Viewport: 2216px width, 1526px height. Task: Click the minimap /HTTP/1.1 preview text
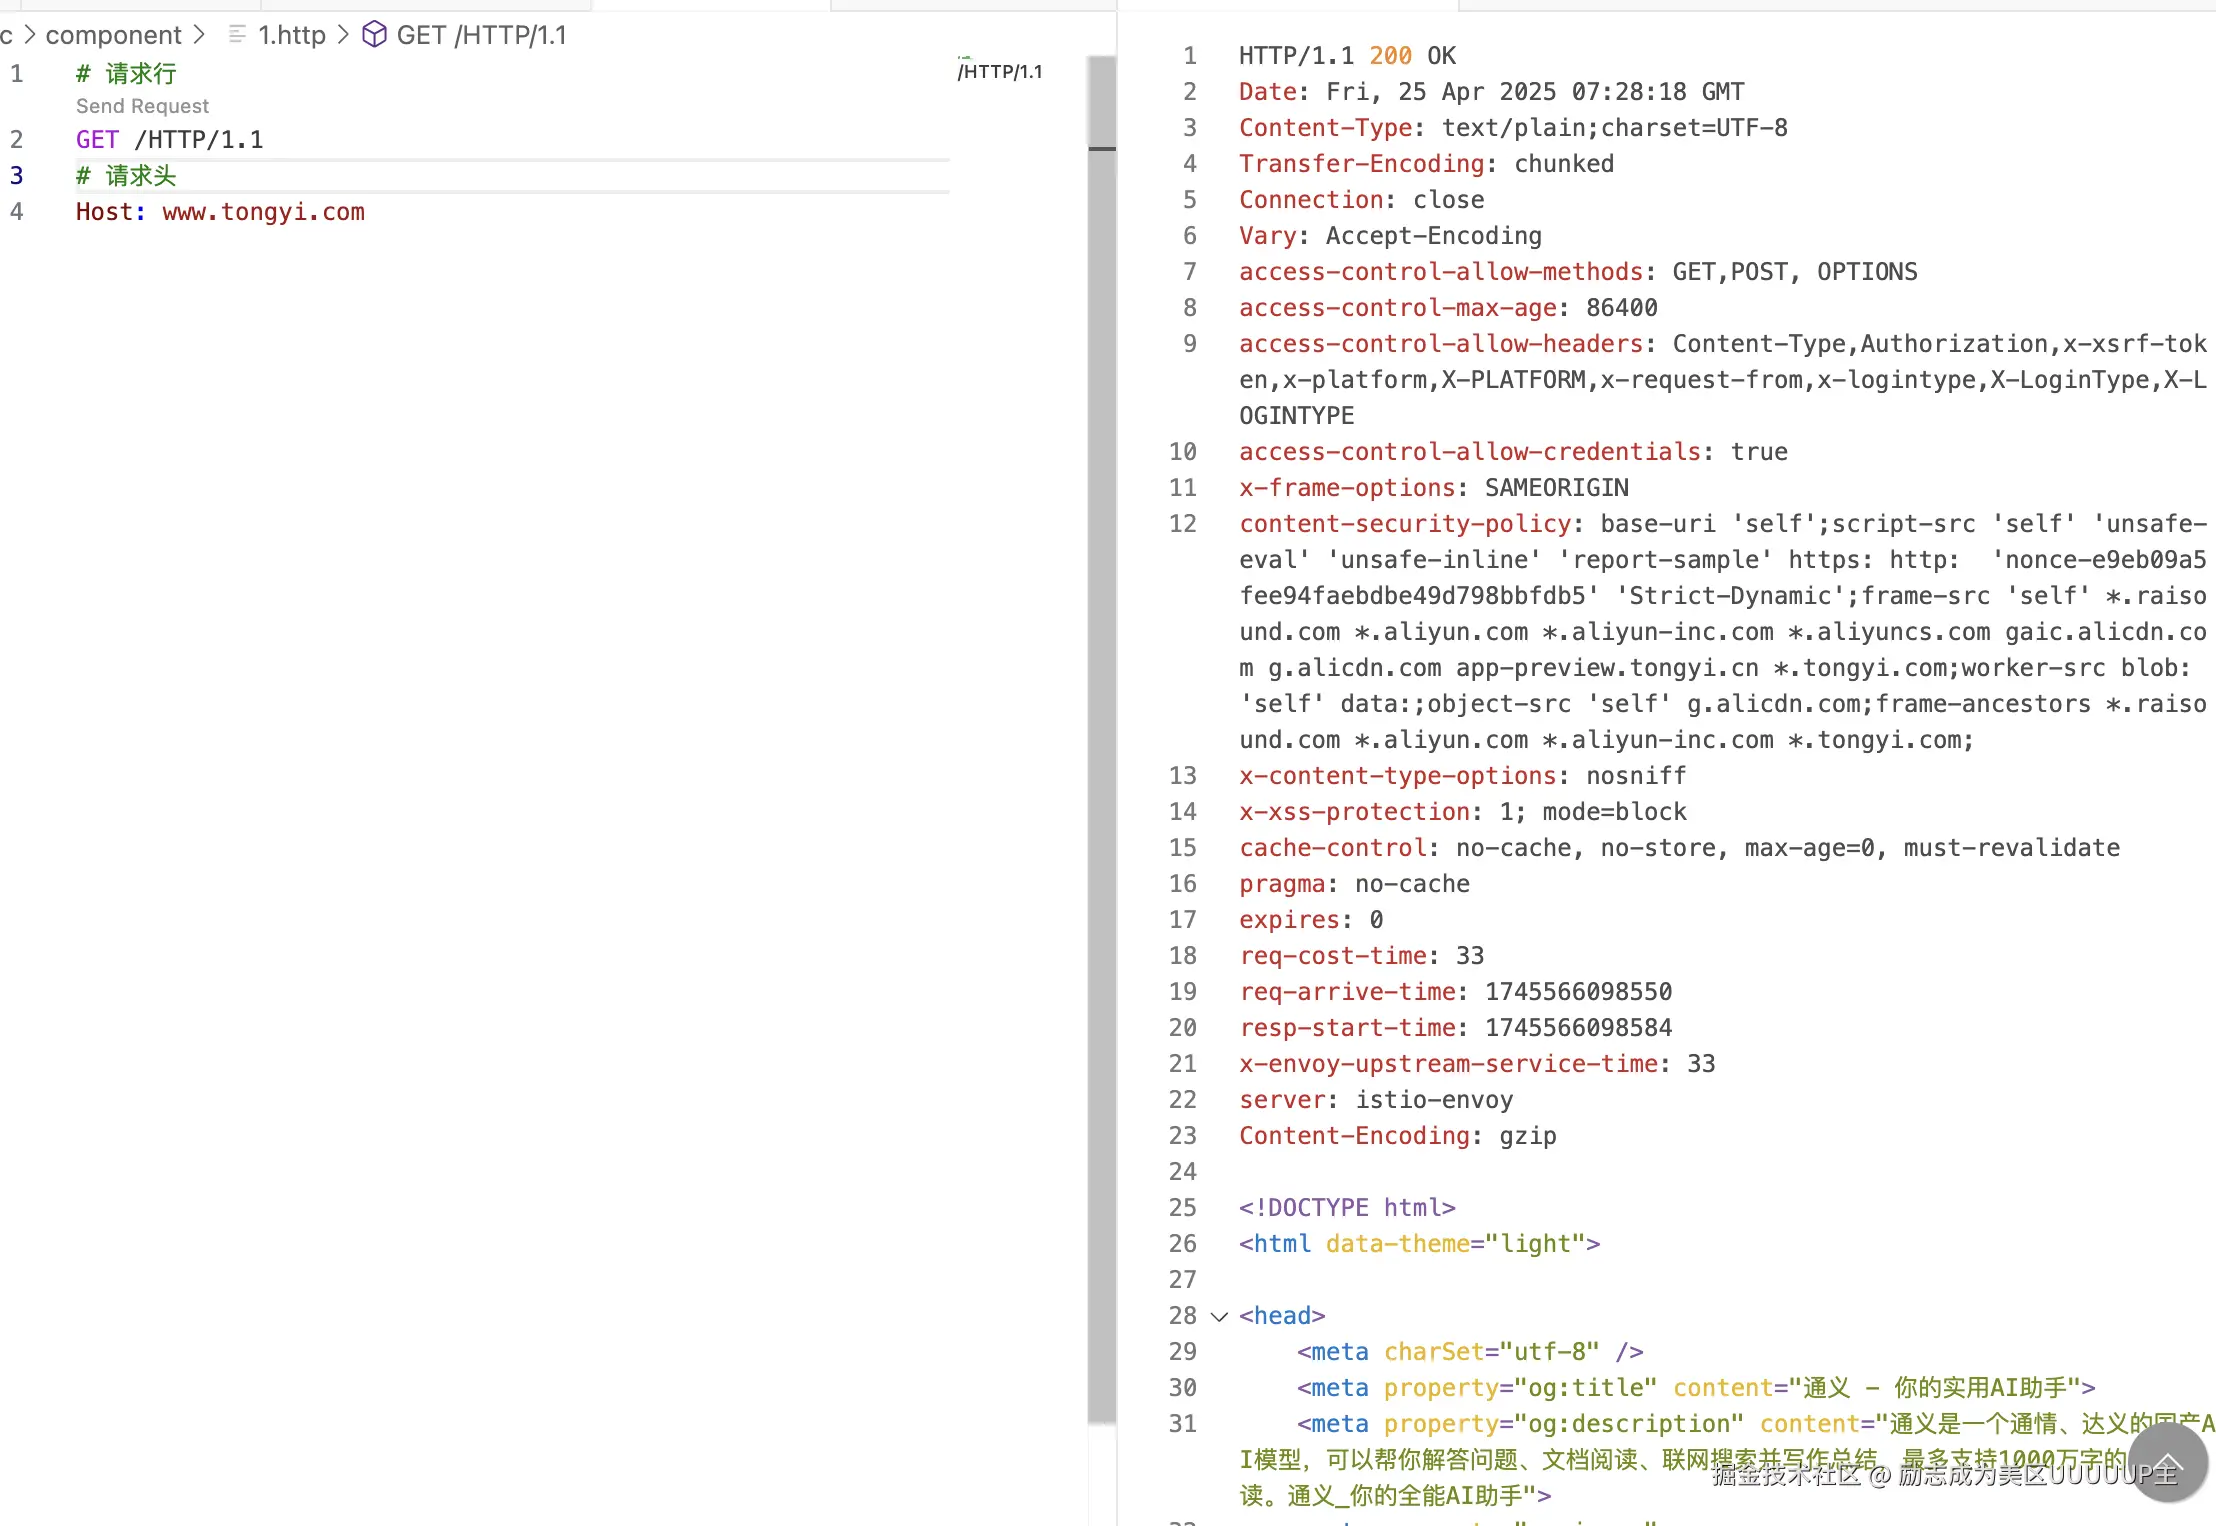coord(1000,71)
